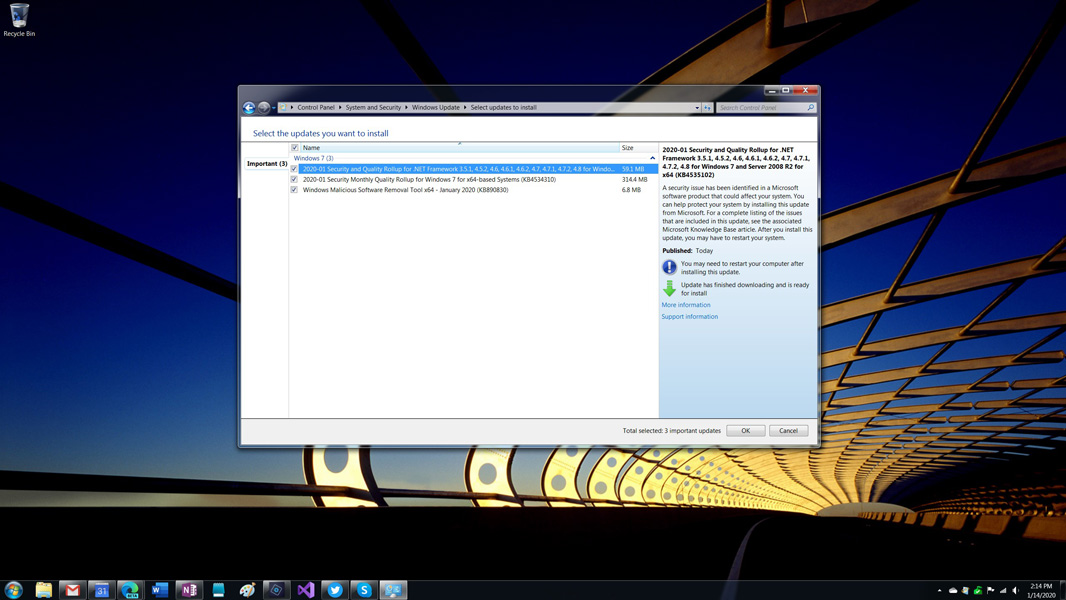
Task: Open the Twitter taskbar icon
Action: pos(335,590)
